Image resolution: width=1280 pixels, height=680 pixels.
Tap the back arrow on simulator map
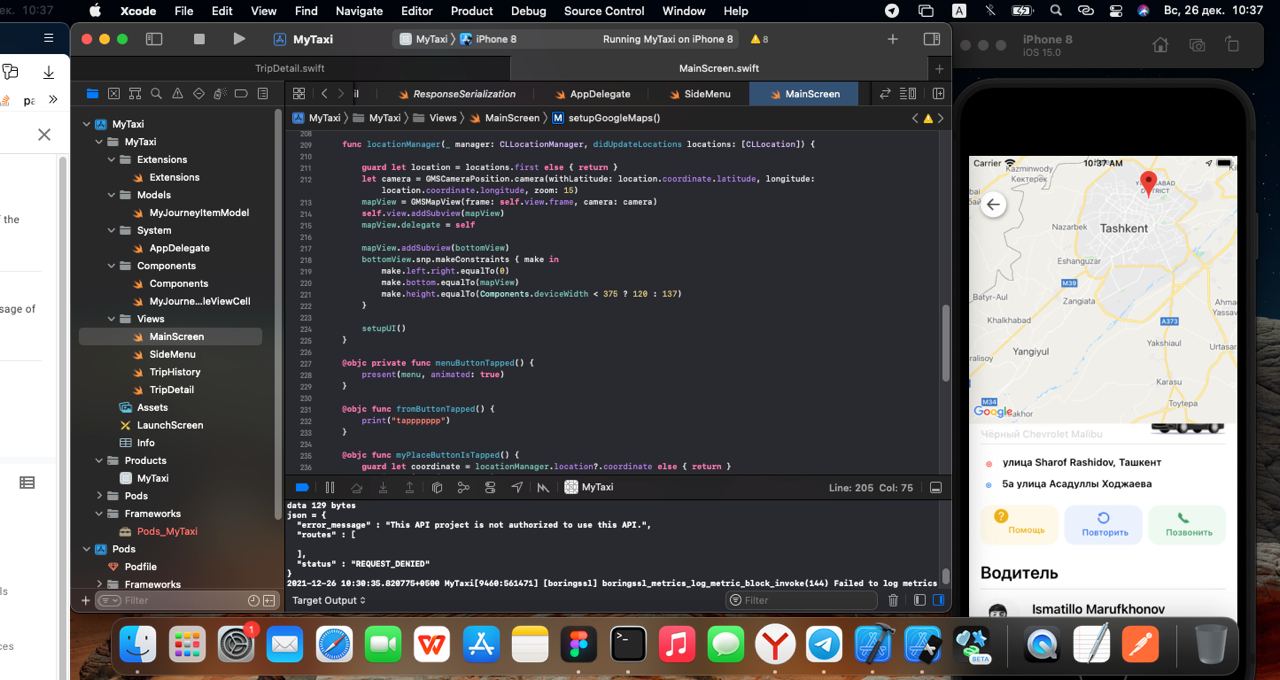point(993,205)
